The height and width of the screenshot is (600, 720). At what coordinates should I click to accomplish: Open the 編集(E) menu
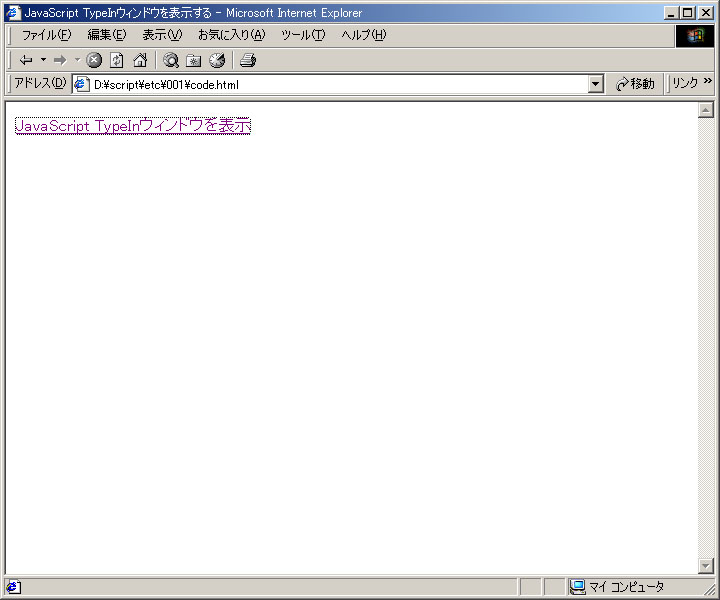pyautogui.click(x=107, y=35)
